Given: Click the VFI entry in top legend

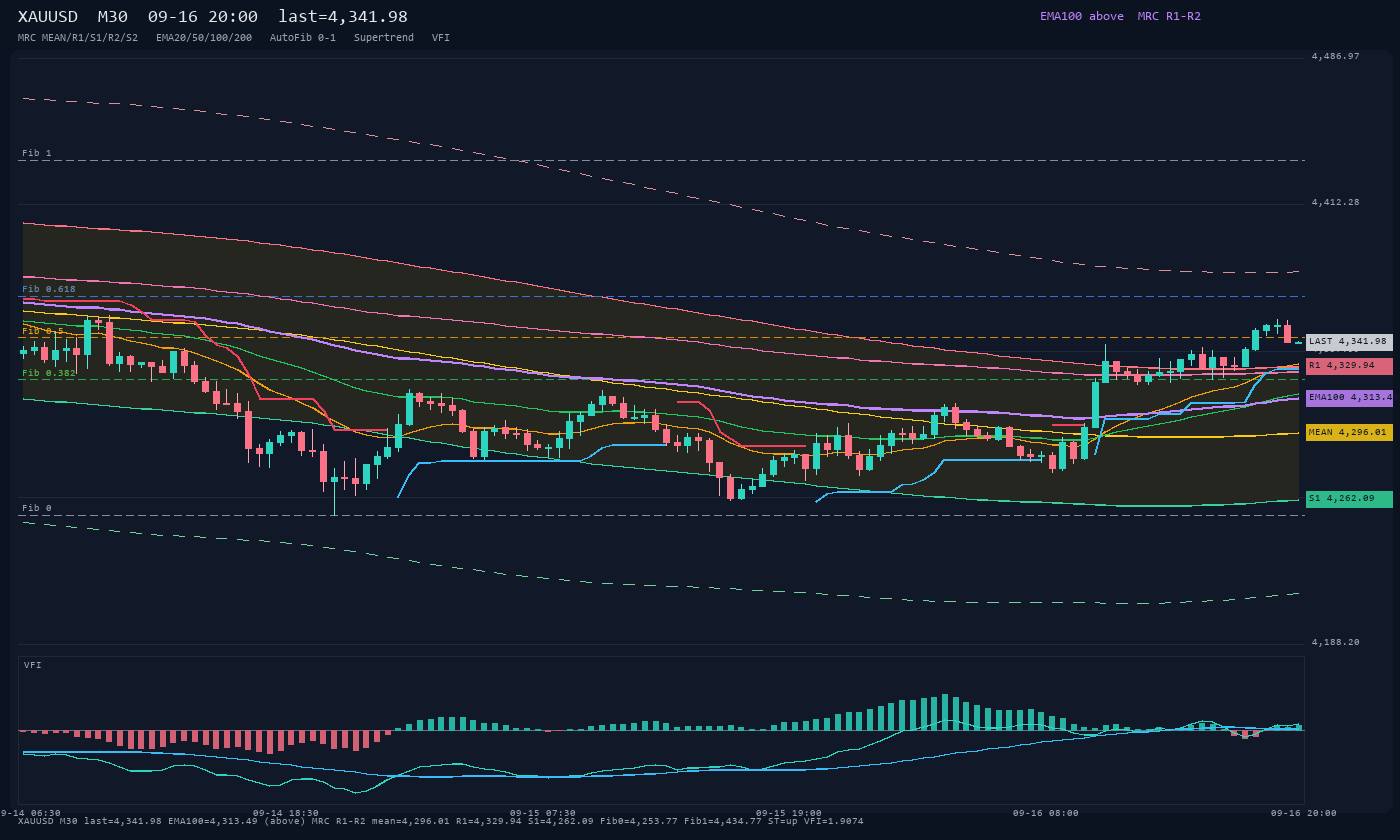Looking at the screenshot, I should coord(441,37).
